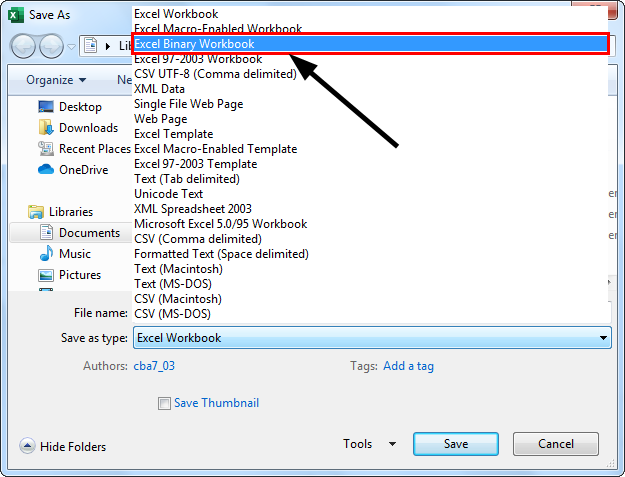Click the Music note icon
The image size is (625, 477).
[x=46, y=253]
